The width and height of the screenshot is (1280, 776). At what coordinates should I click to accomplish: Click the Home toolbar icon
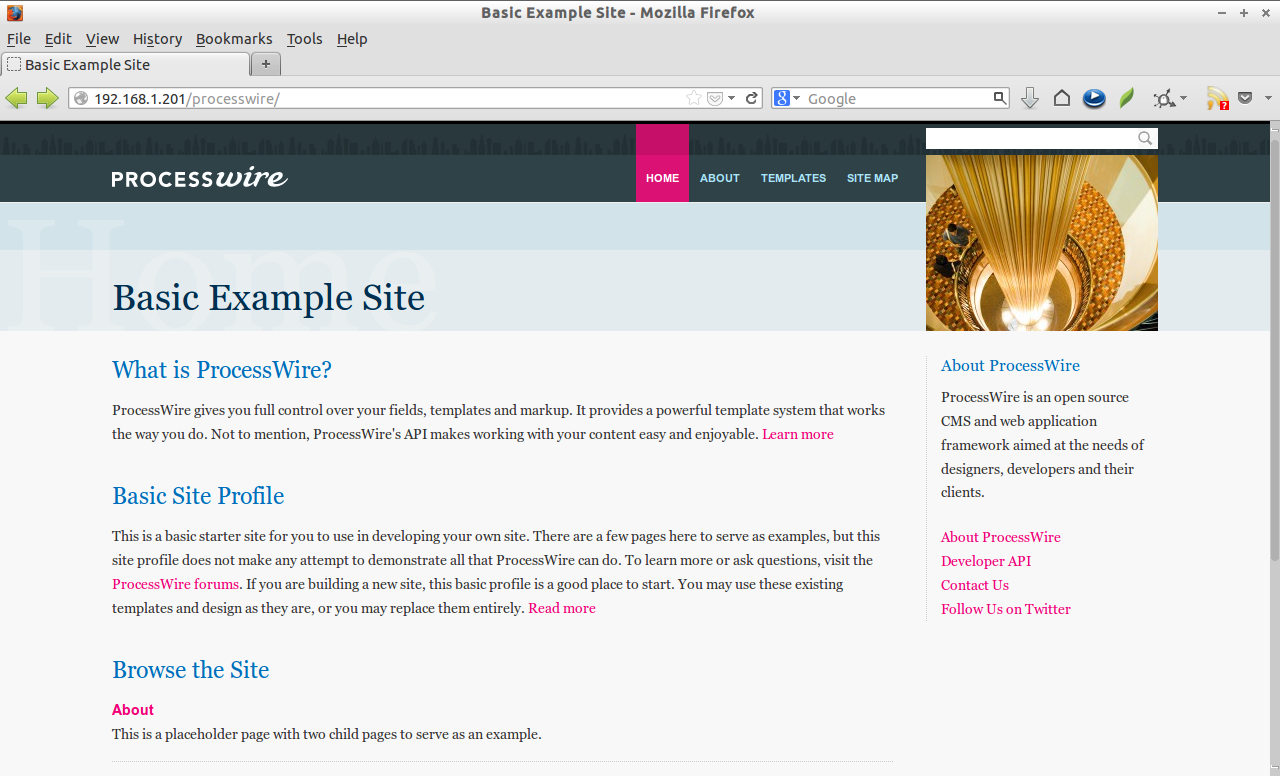click(x=1062, y=98)
